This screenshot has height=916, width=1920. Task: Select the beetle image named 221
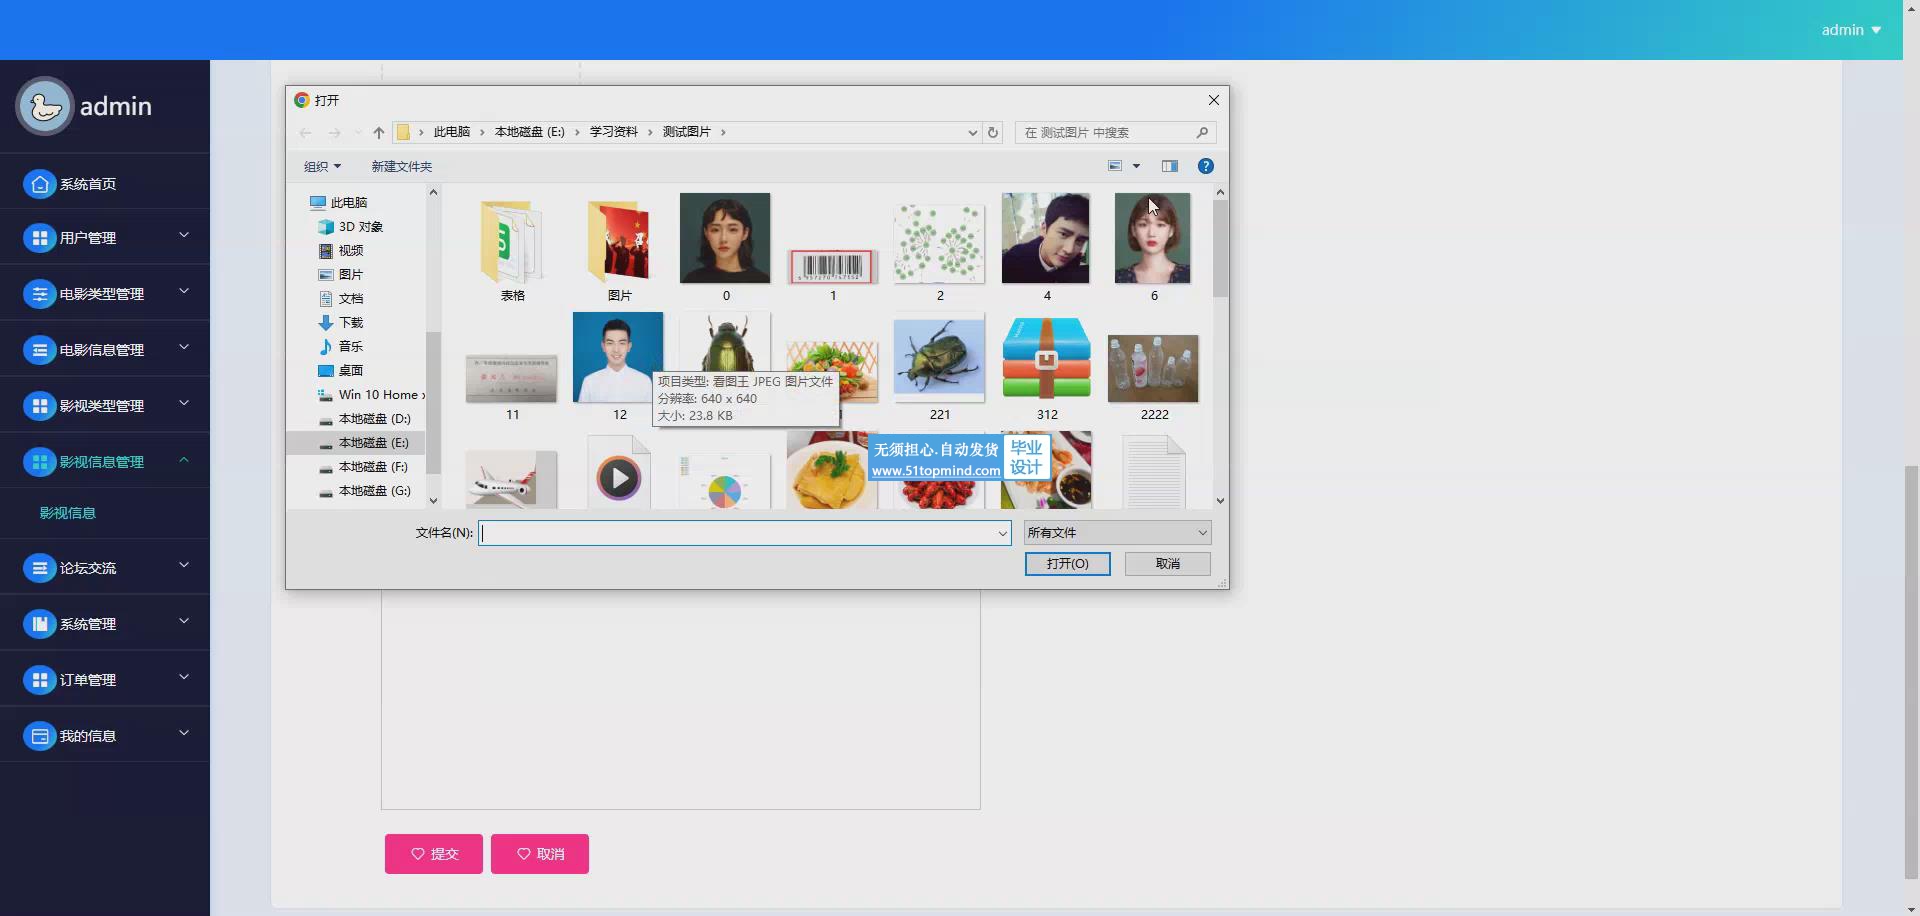tap(939, 360)
